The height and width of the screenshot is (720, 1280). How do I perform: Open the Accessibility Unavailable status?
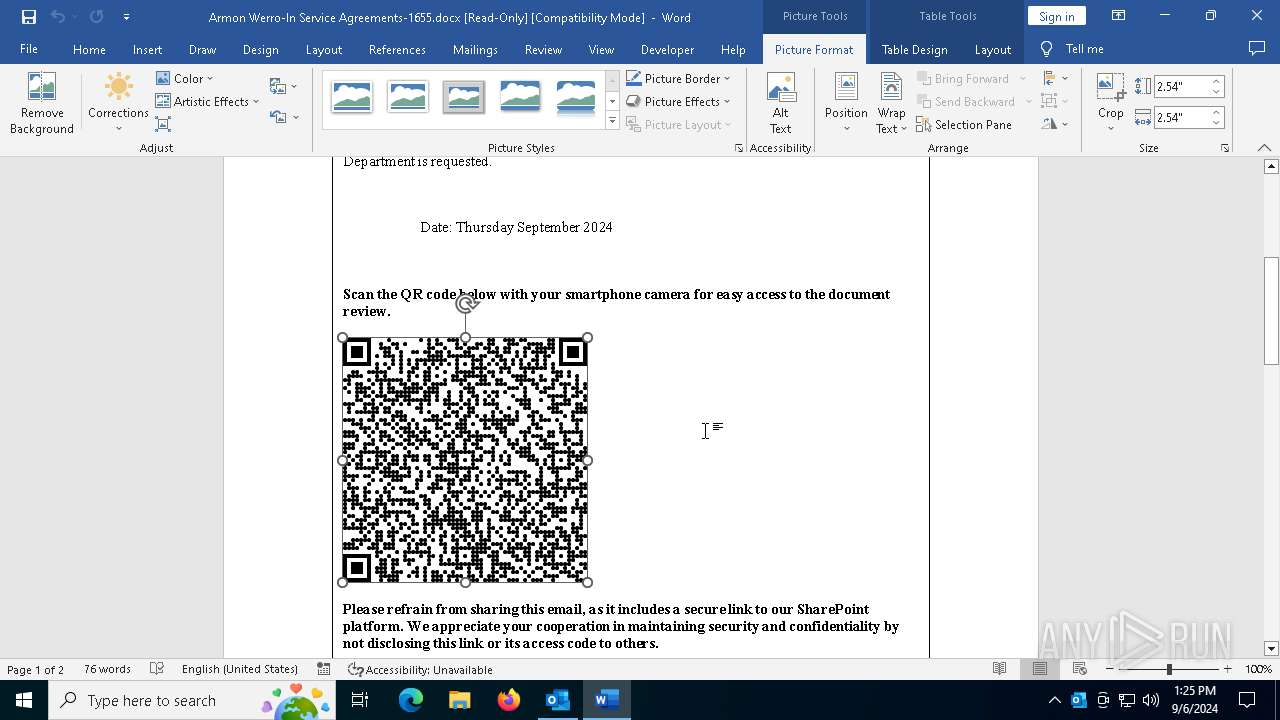(x=420, y=669)
